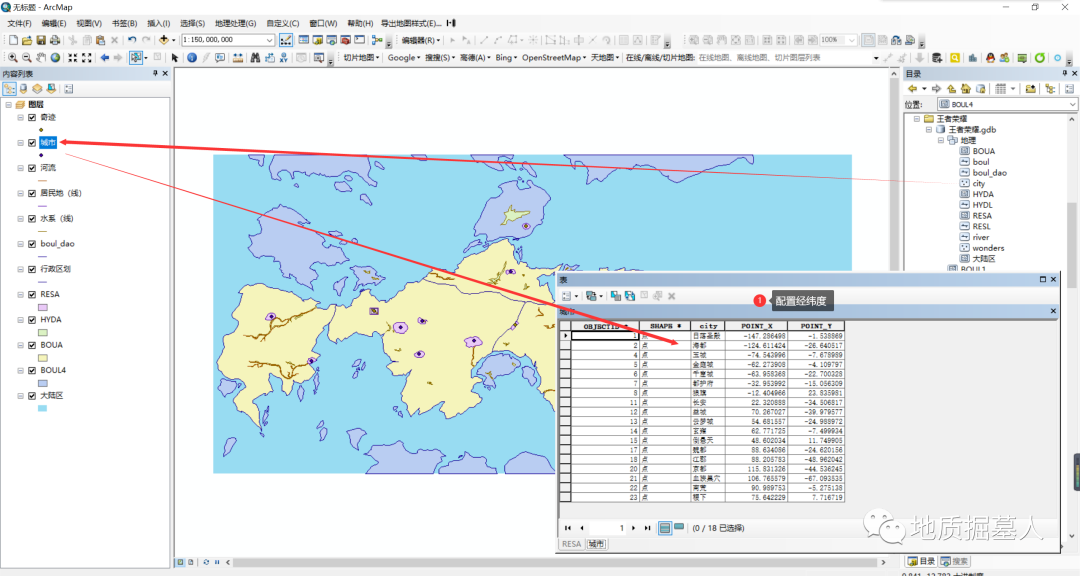The height and width of the screenshot is (576, 1080).
Task: Uncheck the RESA layer
Action: [32, 295]
